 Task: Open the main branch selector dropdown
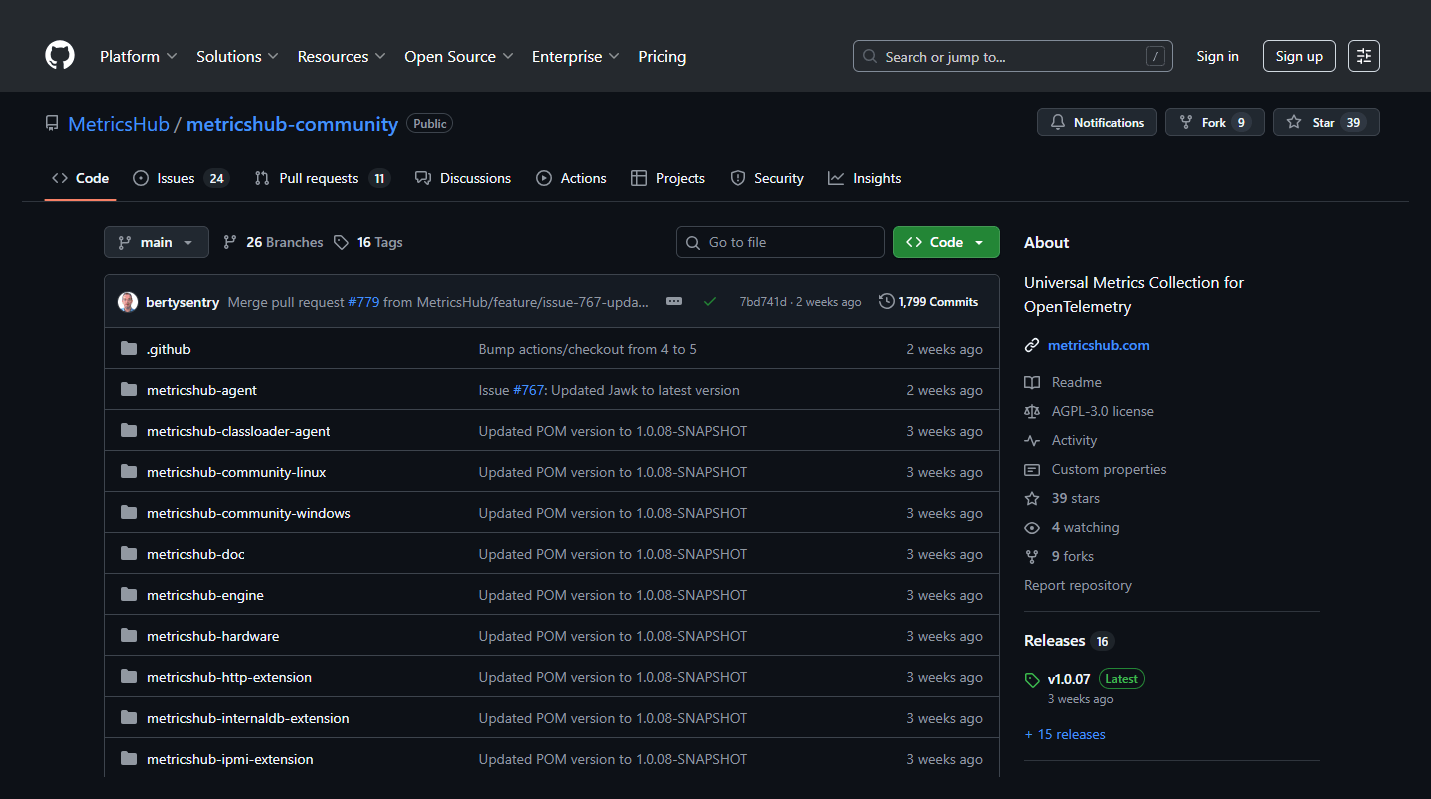pos(156,242)
